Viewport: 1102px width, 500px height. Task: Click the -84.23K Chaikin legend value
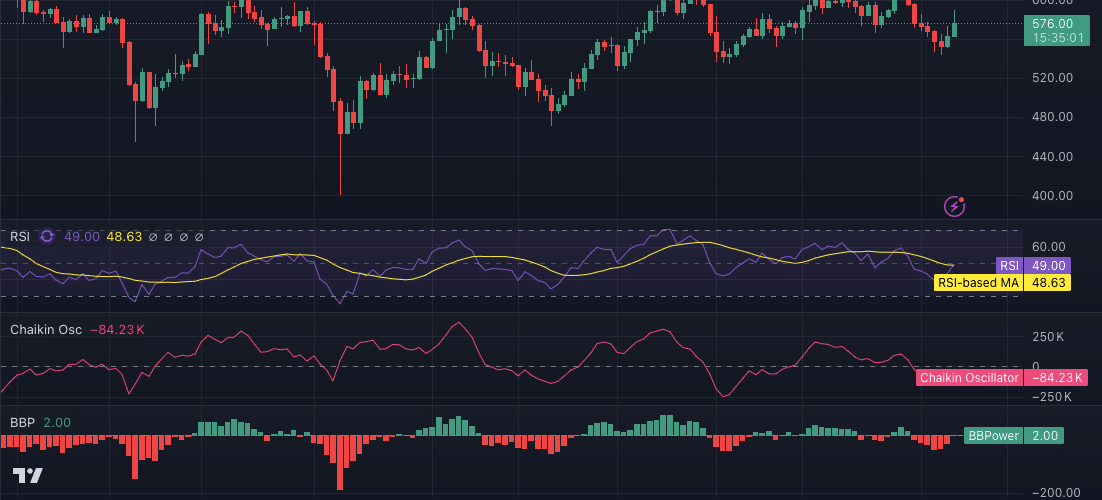[118, 330]
